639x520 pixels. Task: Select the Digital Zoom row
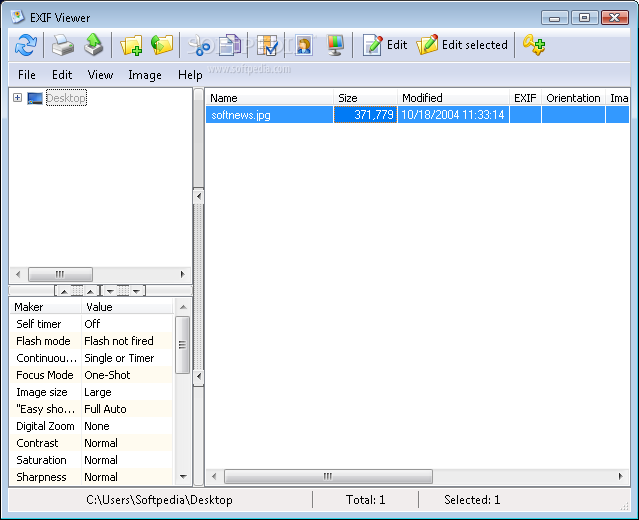pyautogui.click(x=92, y=426)
